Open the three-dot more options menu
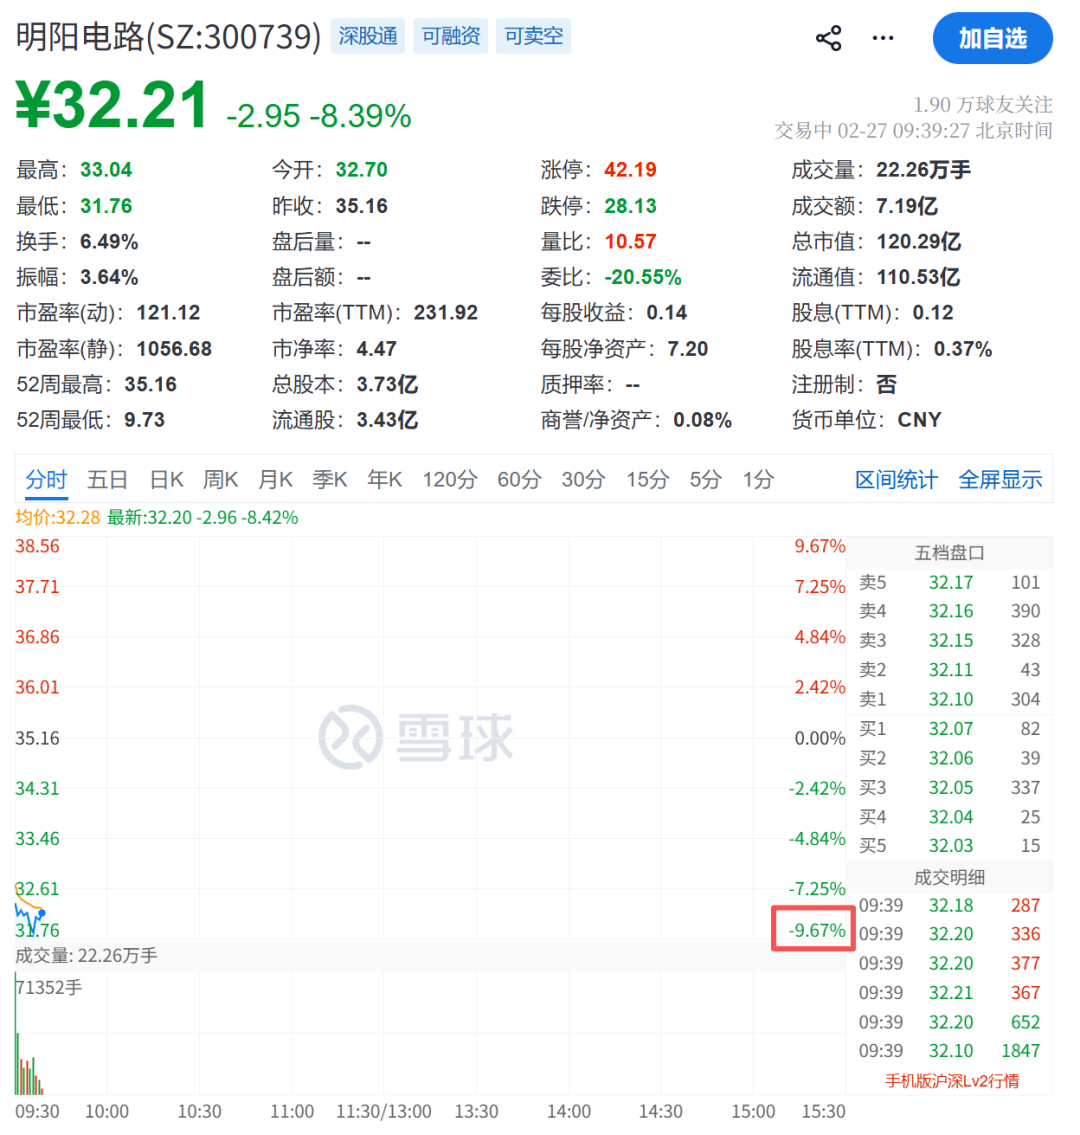Image resolution: width=1080 pixels, height=1135 pixels. (x=883, y=39)
